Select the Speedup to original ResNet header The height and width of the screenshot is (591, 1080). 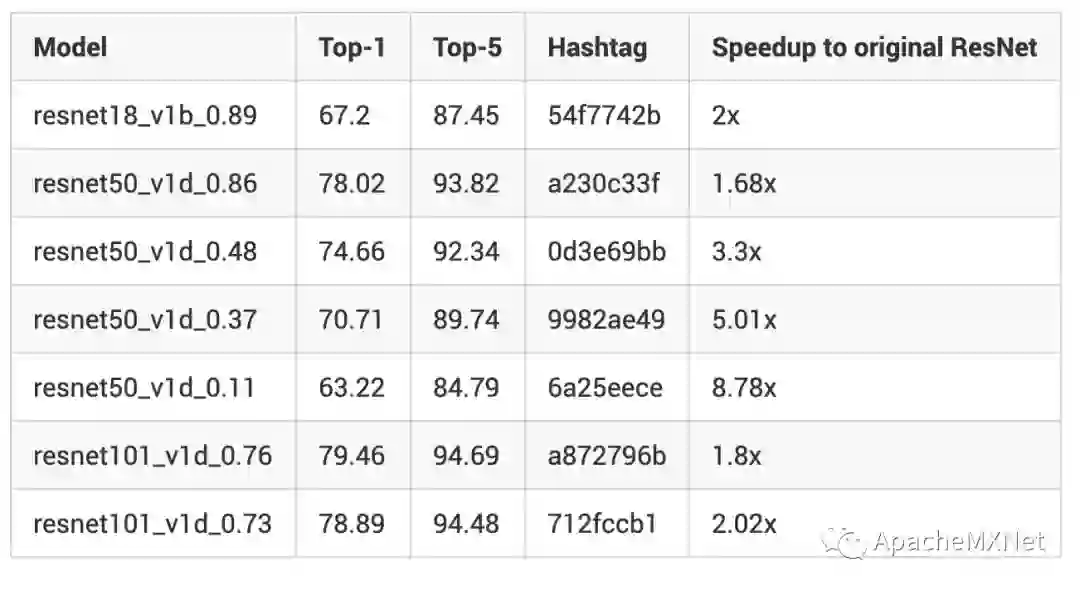pyautogui.click(x=874, y=47)
